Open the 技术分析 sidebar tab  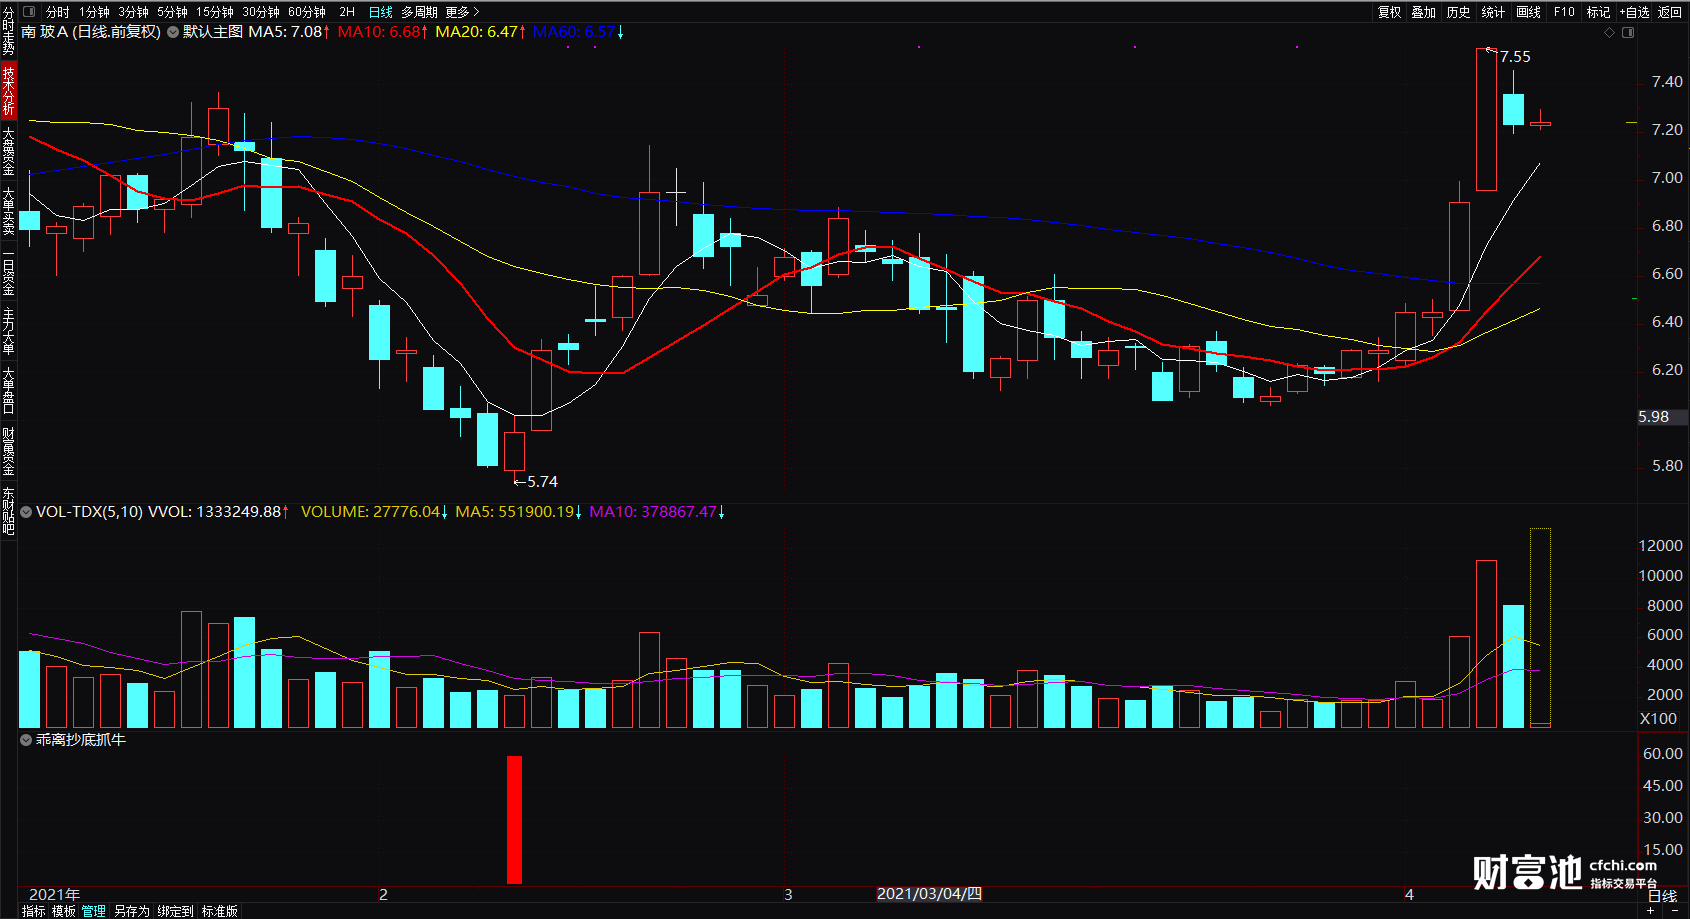pyautogui.click(x=8, y=90)
